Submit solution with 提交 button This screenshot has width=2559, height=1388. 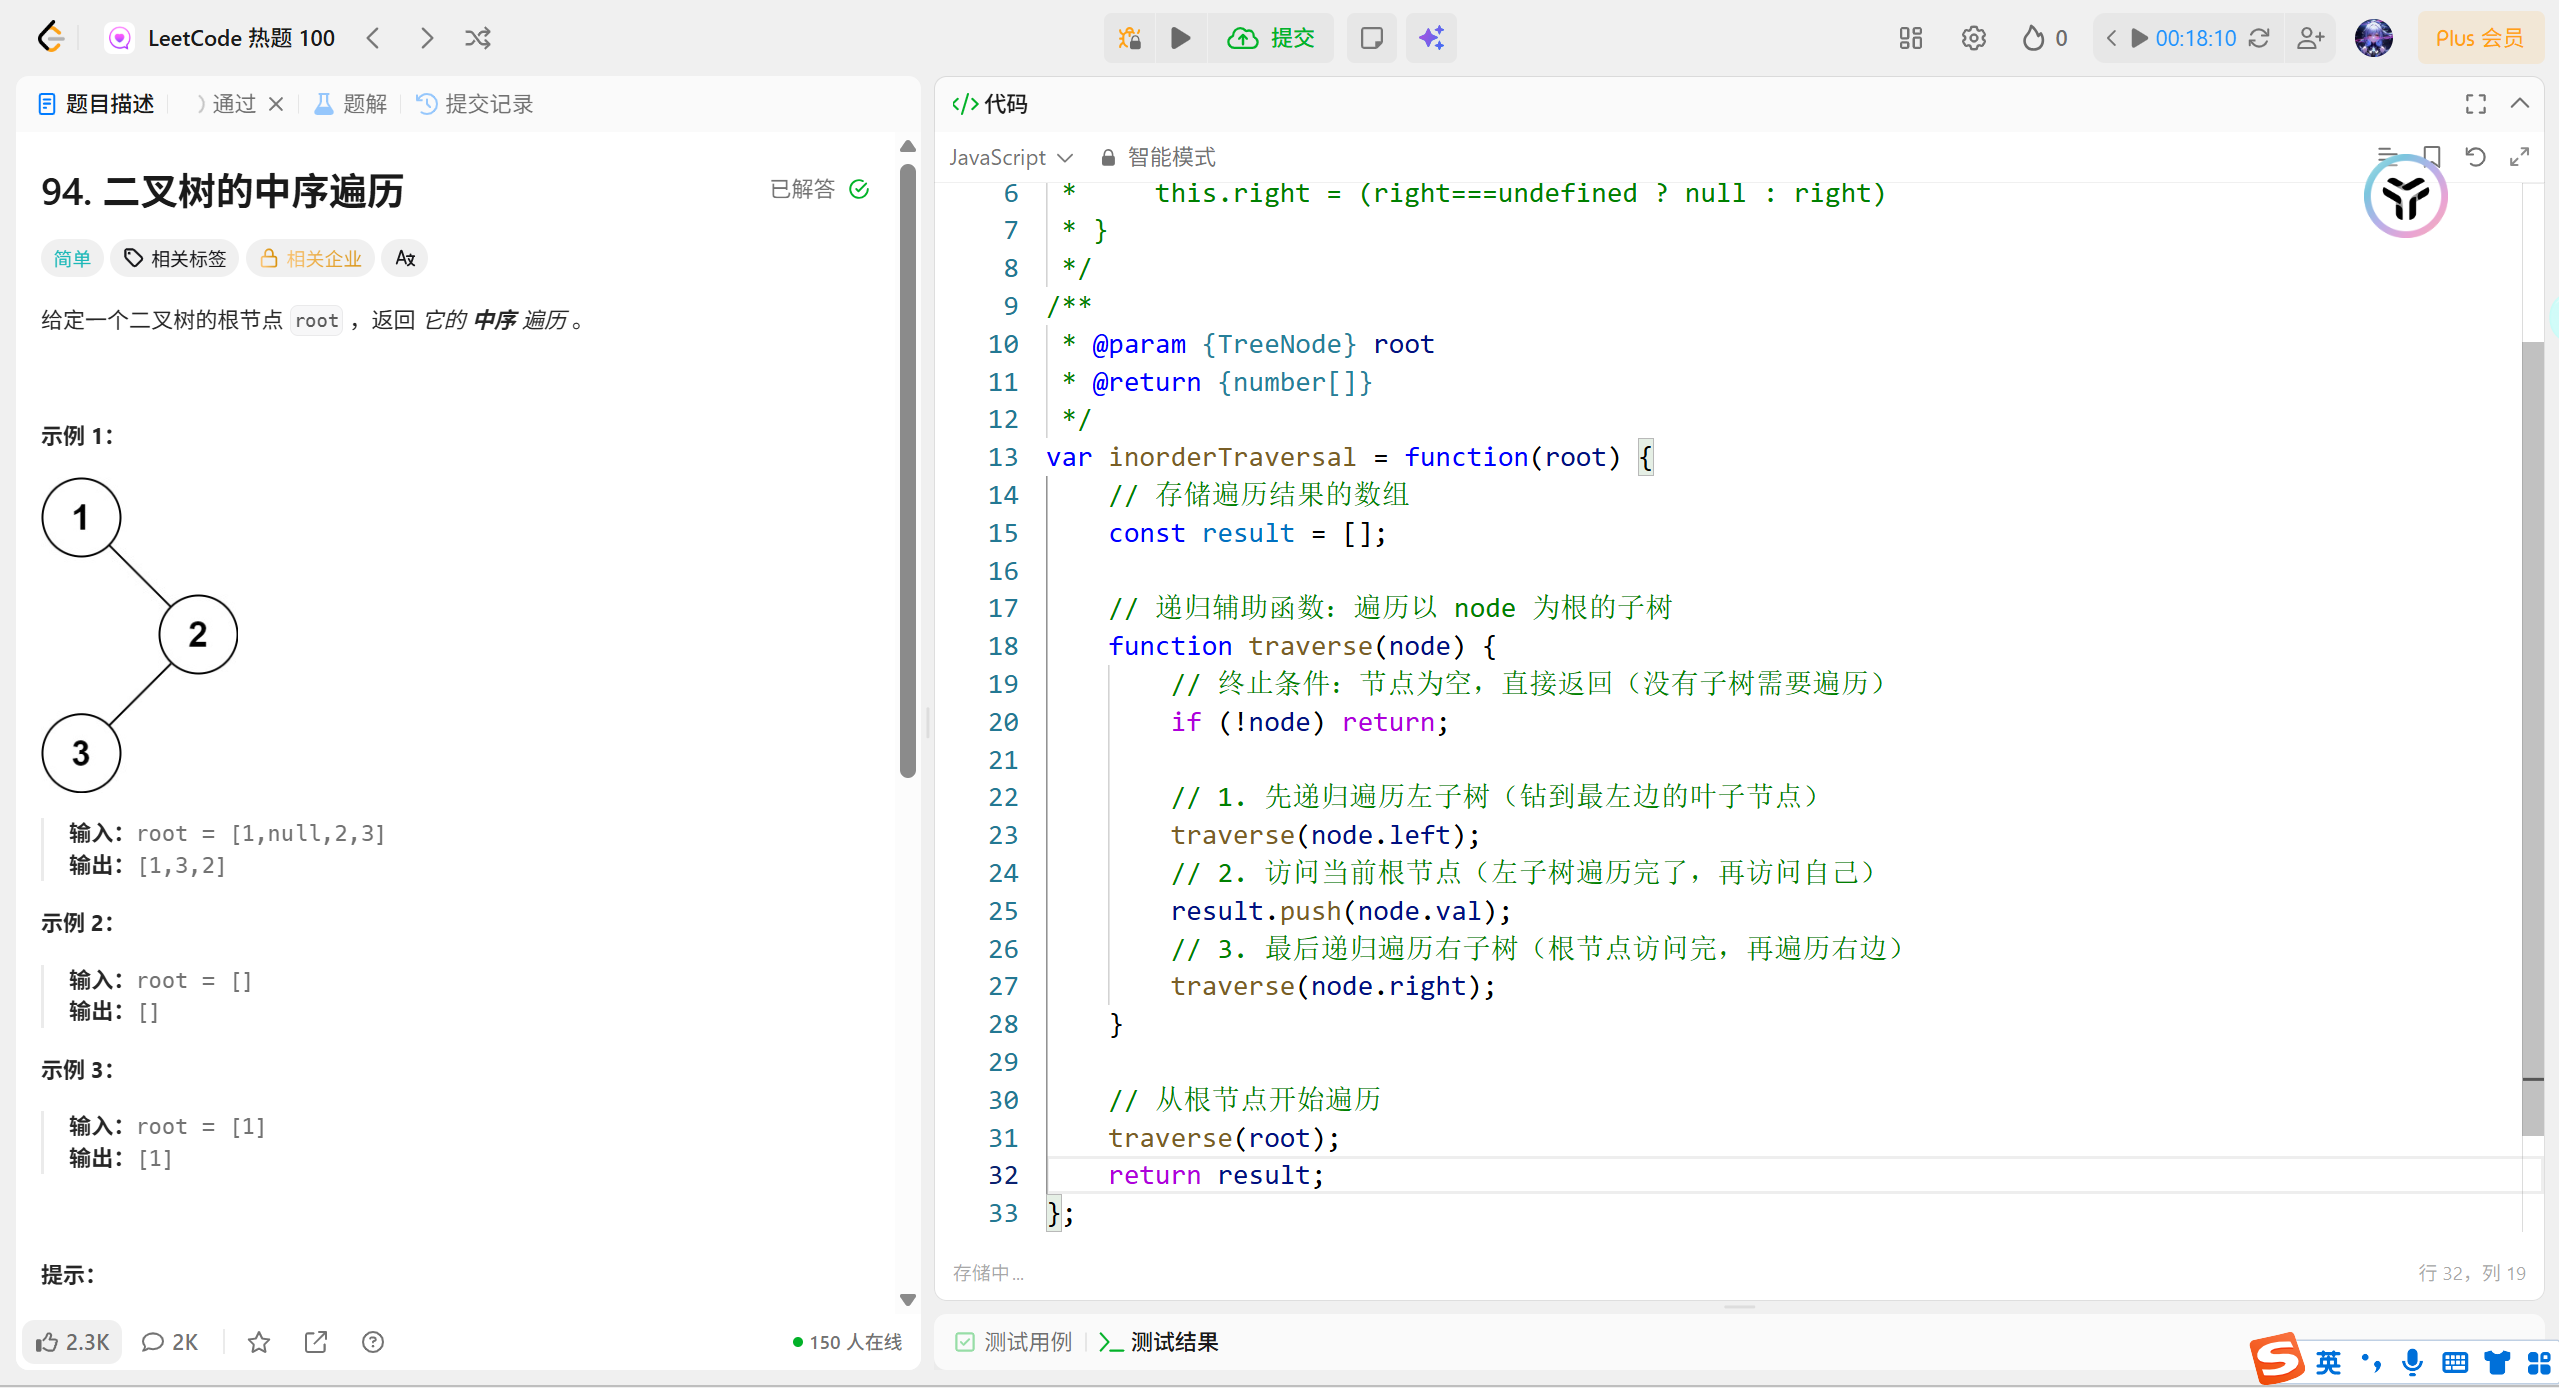coord(1271,38)
